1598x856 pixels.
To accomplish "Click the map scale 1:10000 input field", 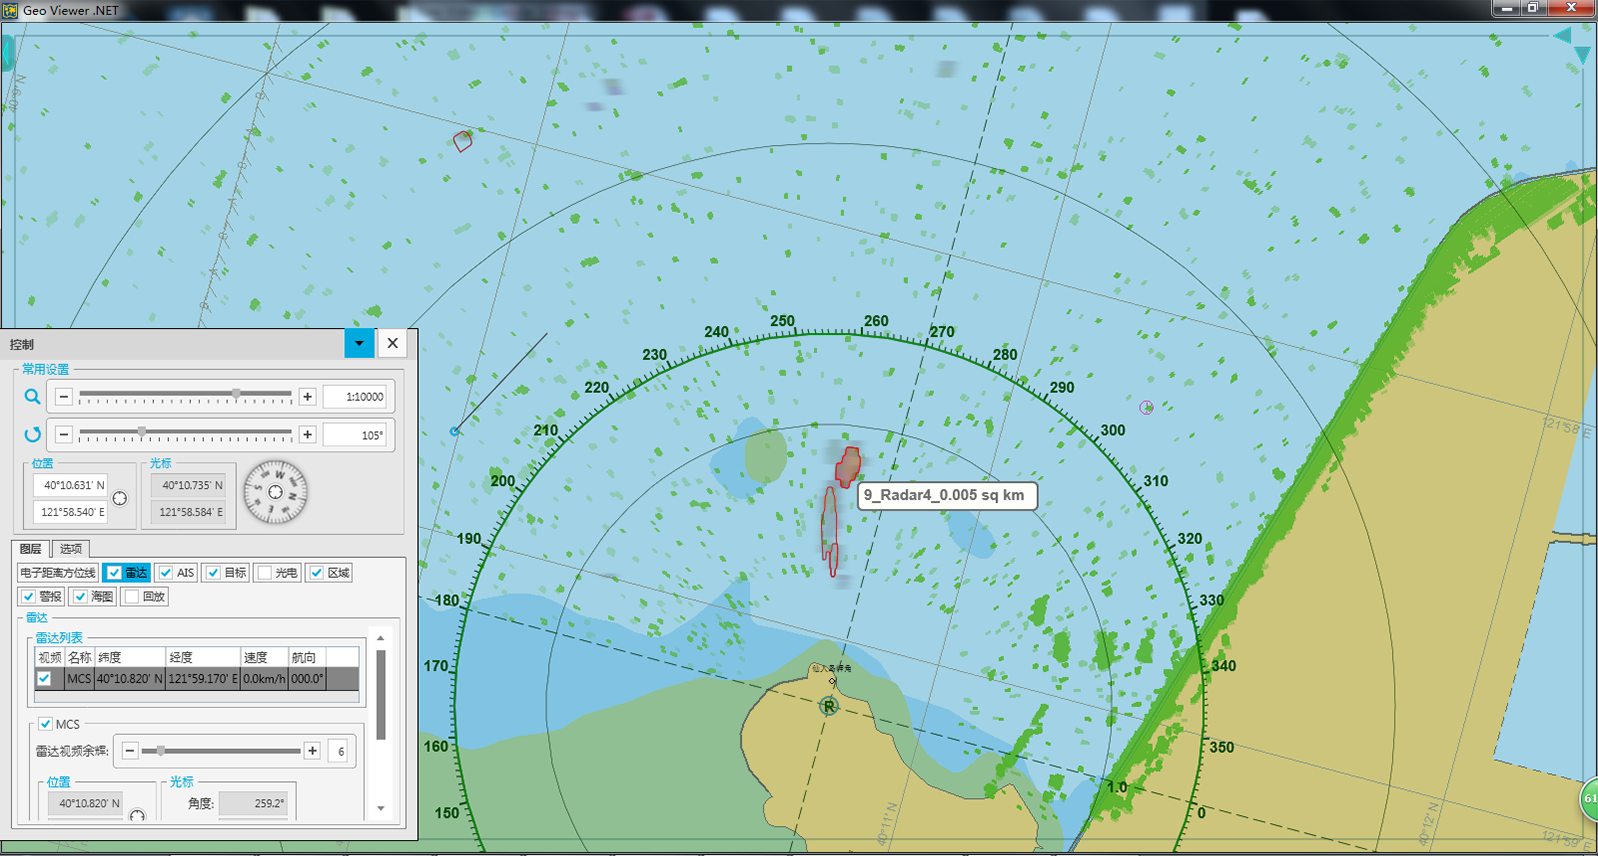I will tap(358, 397).
